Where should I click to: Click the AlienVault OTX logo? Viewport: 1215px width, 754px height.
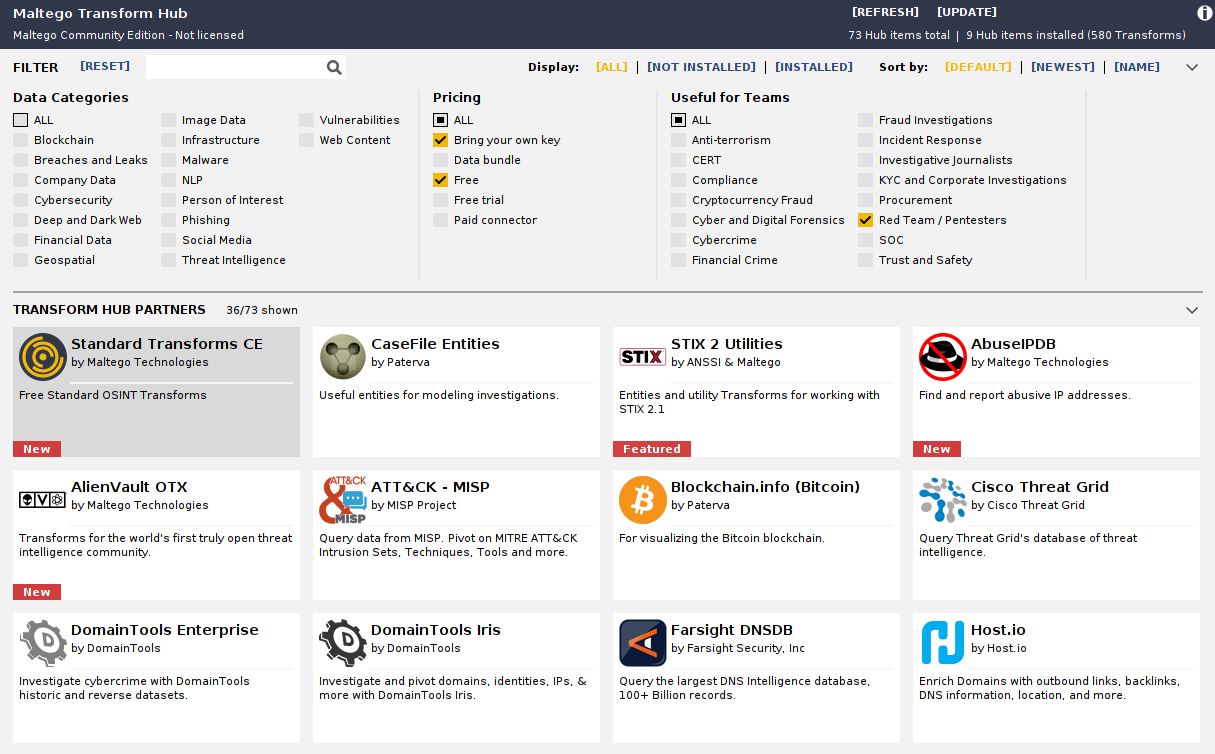pos(43,500)
